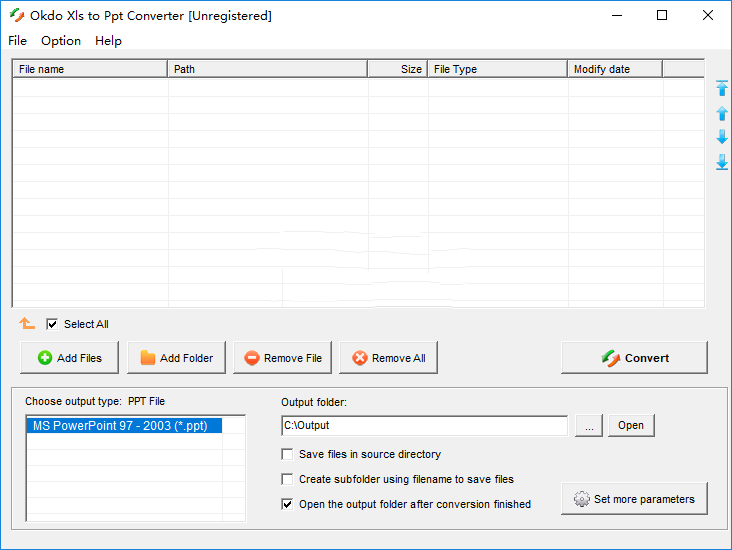Click Set more parameters button
The image size is (732, 550).
click(634, 499)
